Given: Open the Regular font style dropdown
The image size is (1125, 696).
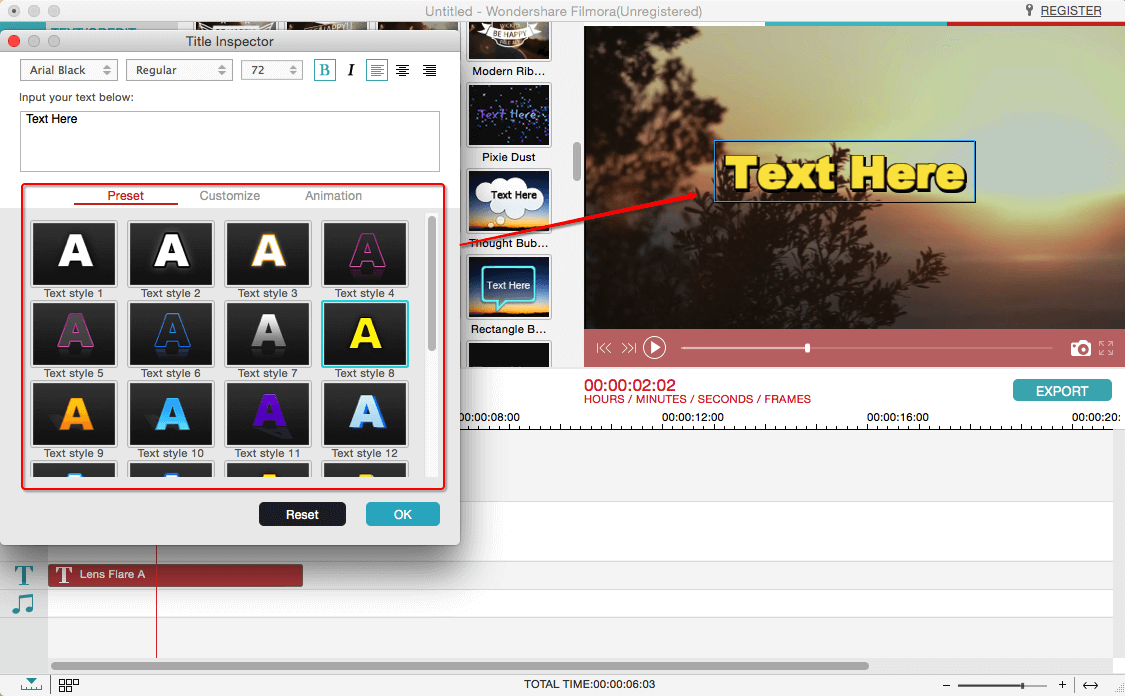Looking at the screenshot, I should tap(180, 70).
